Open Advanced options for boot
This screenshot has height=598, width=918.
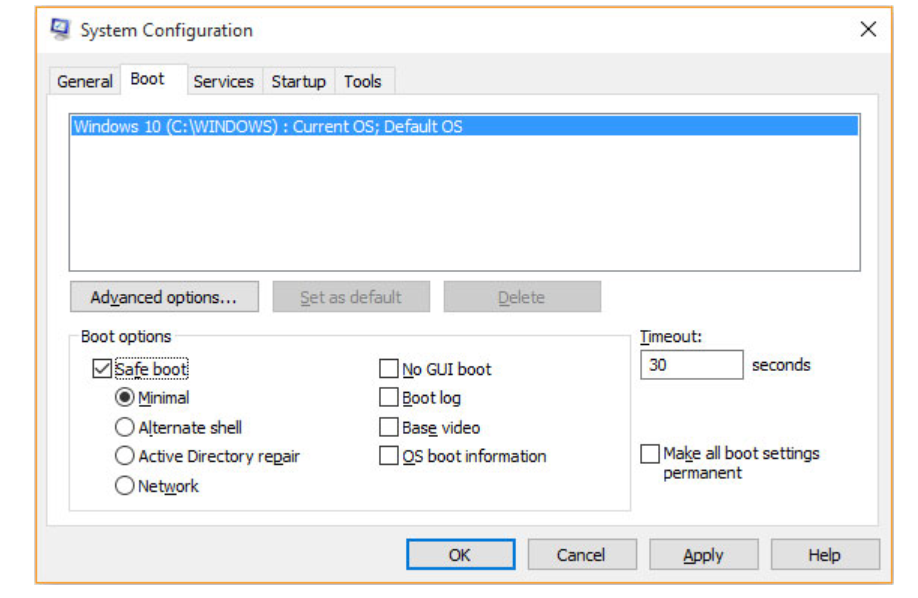[164, 297]
